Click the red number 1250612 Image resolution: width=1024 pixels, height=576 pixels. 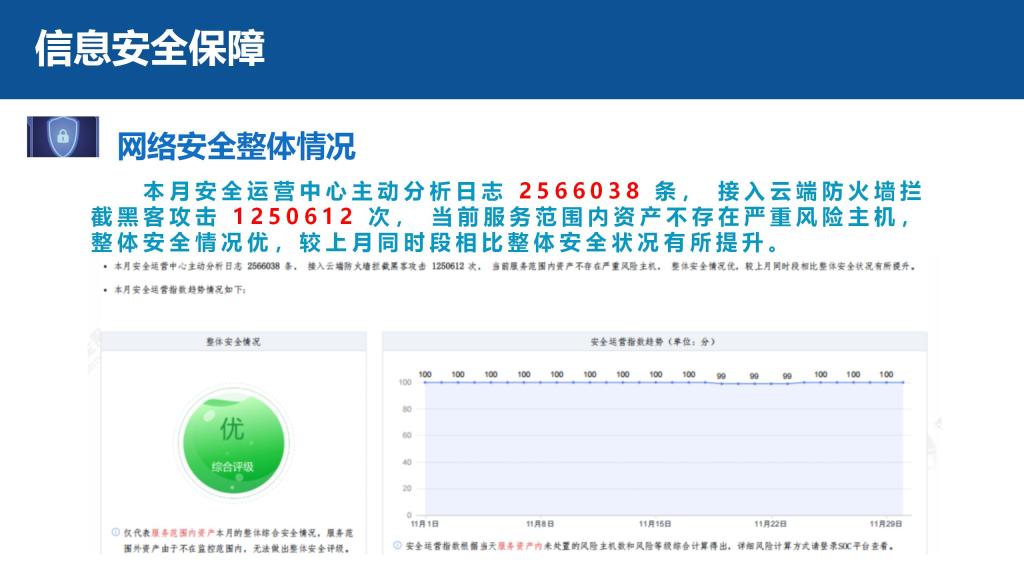pos(293,217)
